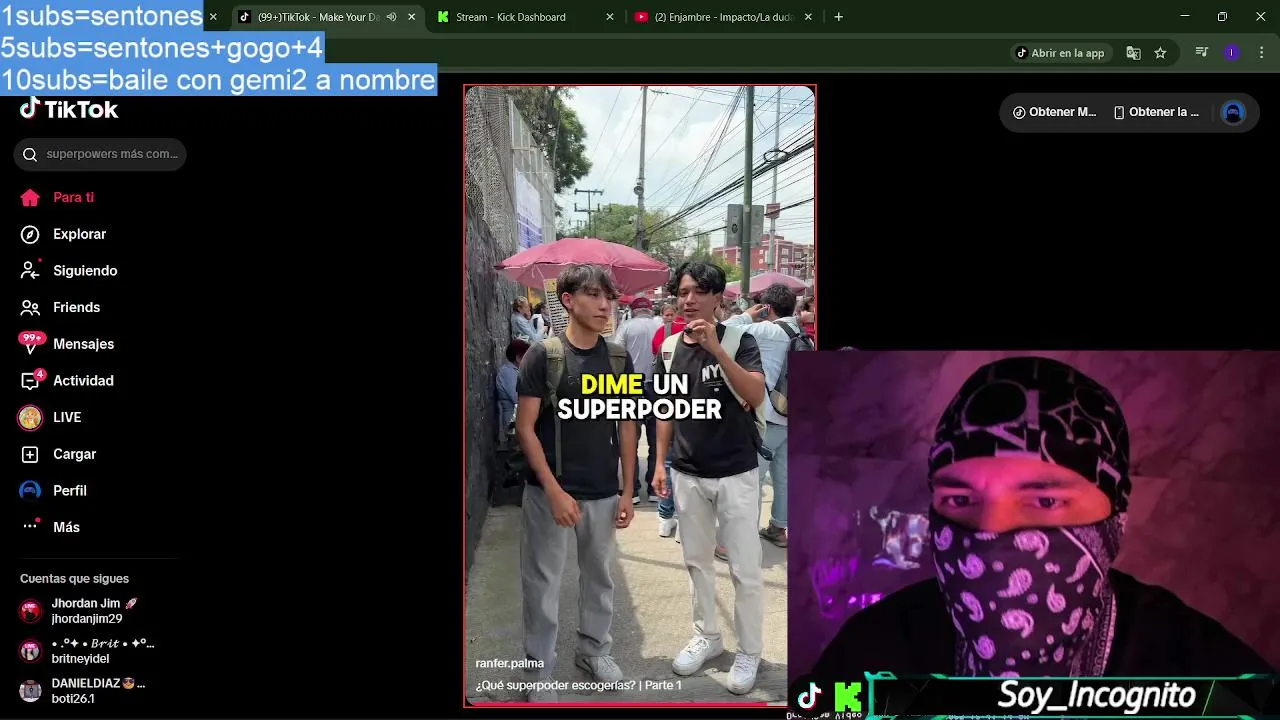Click the Actividad icon with badge 4
This screenshot has height=720, width=1280.
tap(31, 380)
